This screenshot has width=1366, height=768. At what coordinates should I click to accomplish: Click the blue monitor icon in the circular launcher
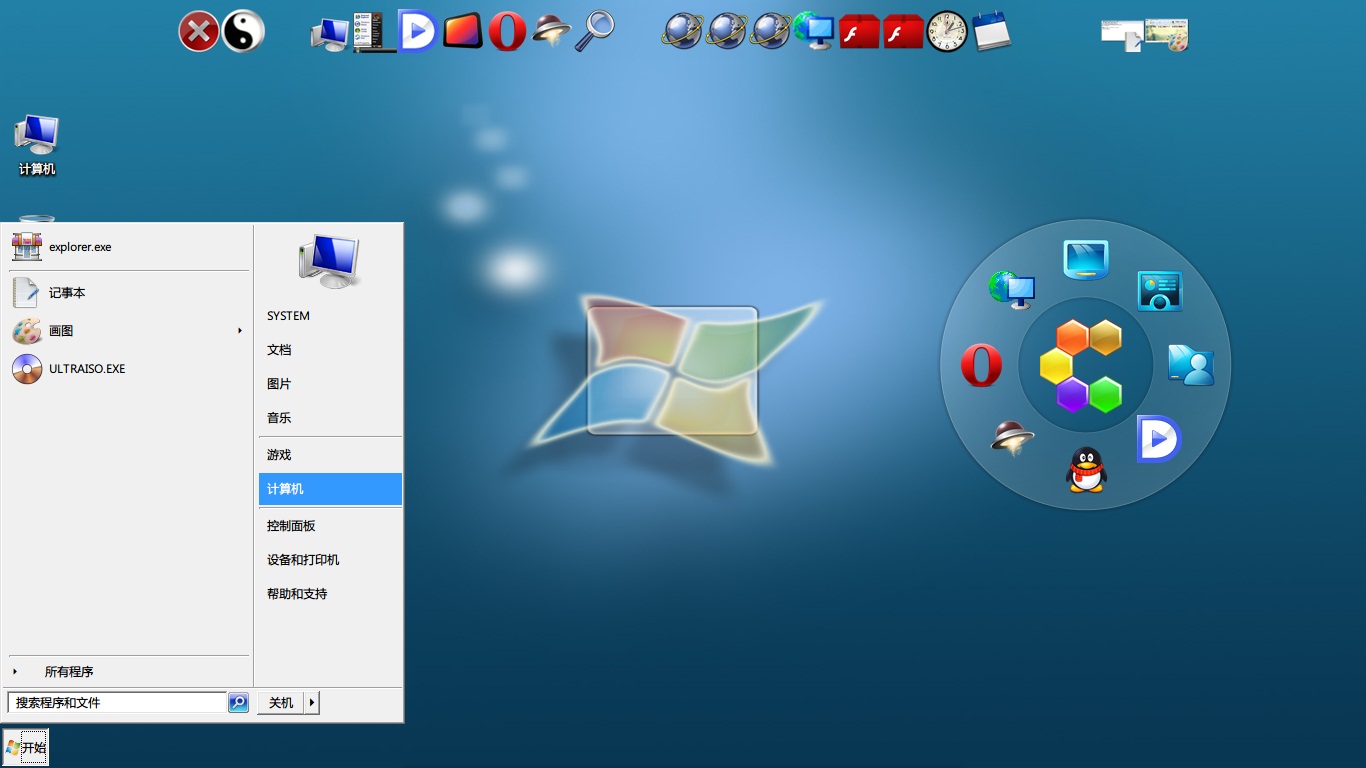coord(1086,260)
